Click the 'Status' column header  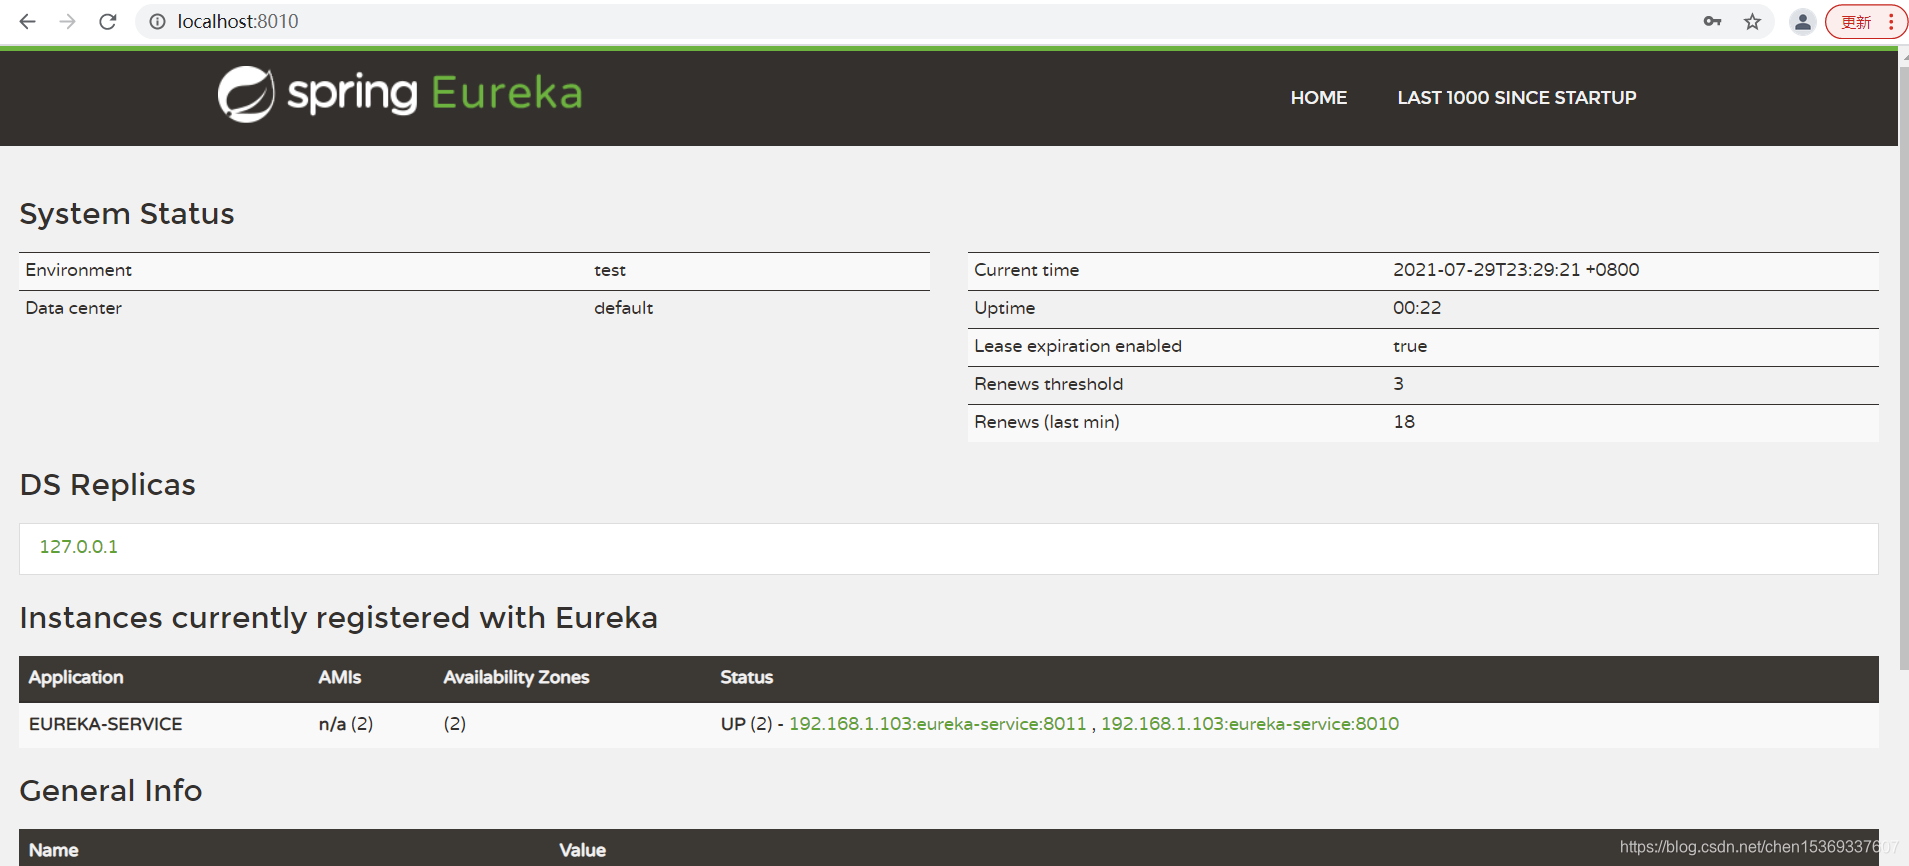[x=747, y=678]
